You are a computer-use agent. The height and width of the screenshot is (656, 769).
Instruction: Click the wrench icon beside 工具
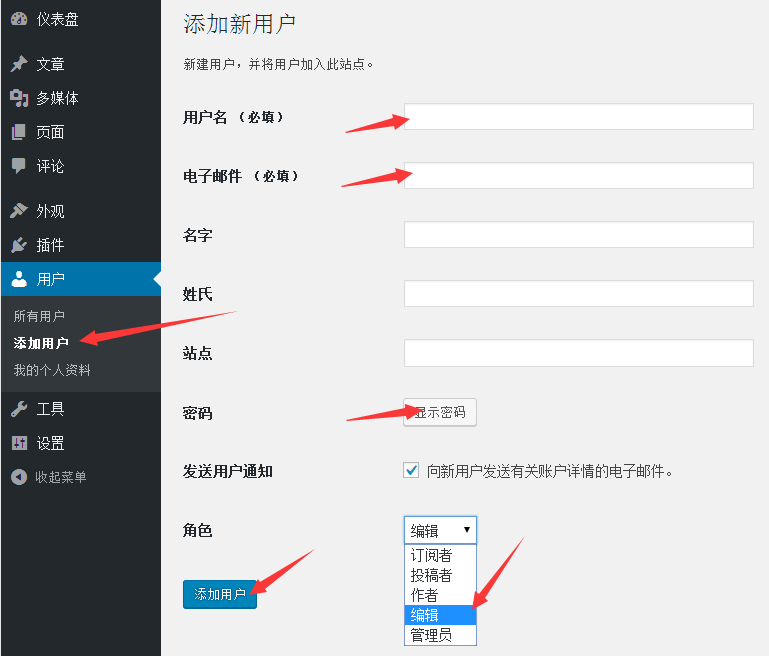click(x=19, y=409)
